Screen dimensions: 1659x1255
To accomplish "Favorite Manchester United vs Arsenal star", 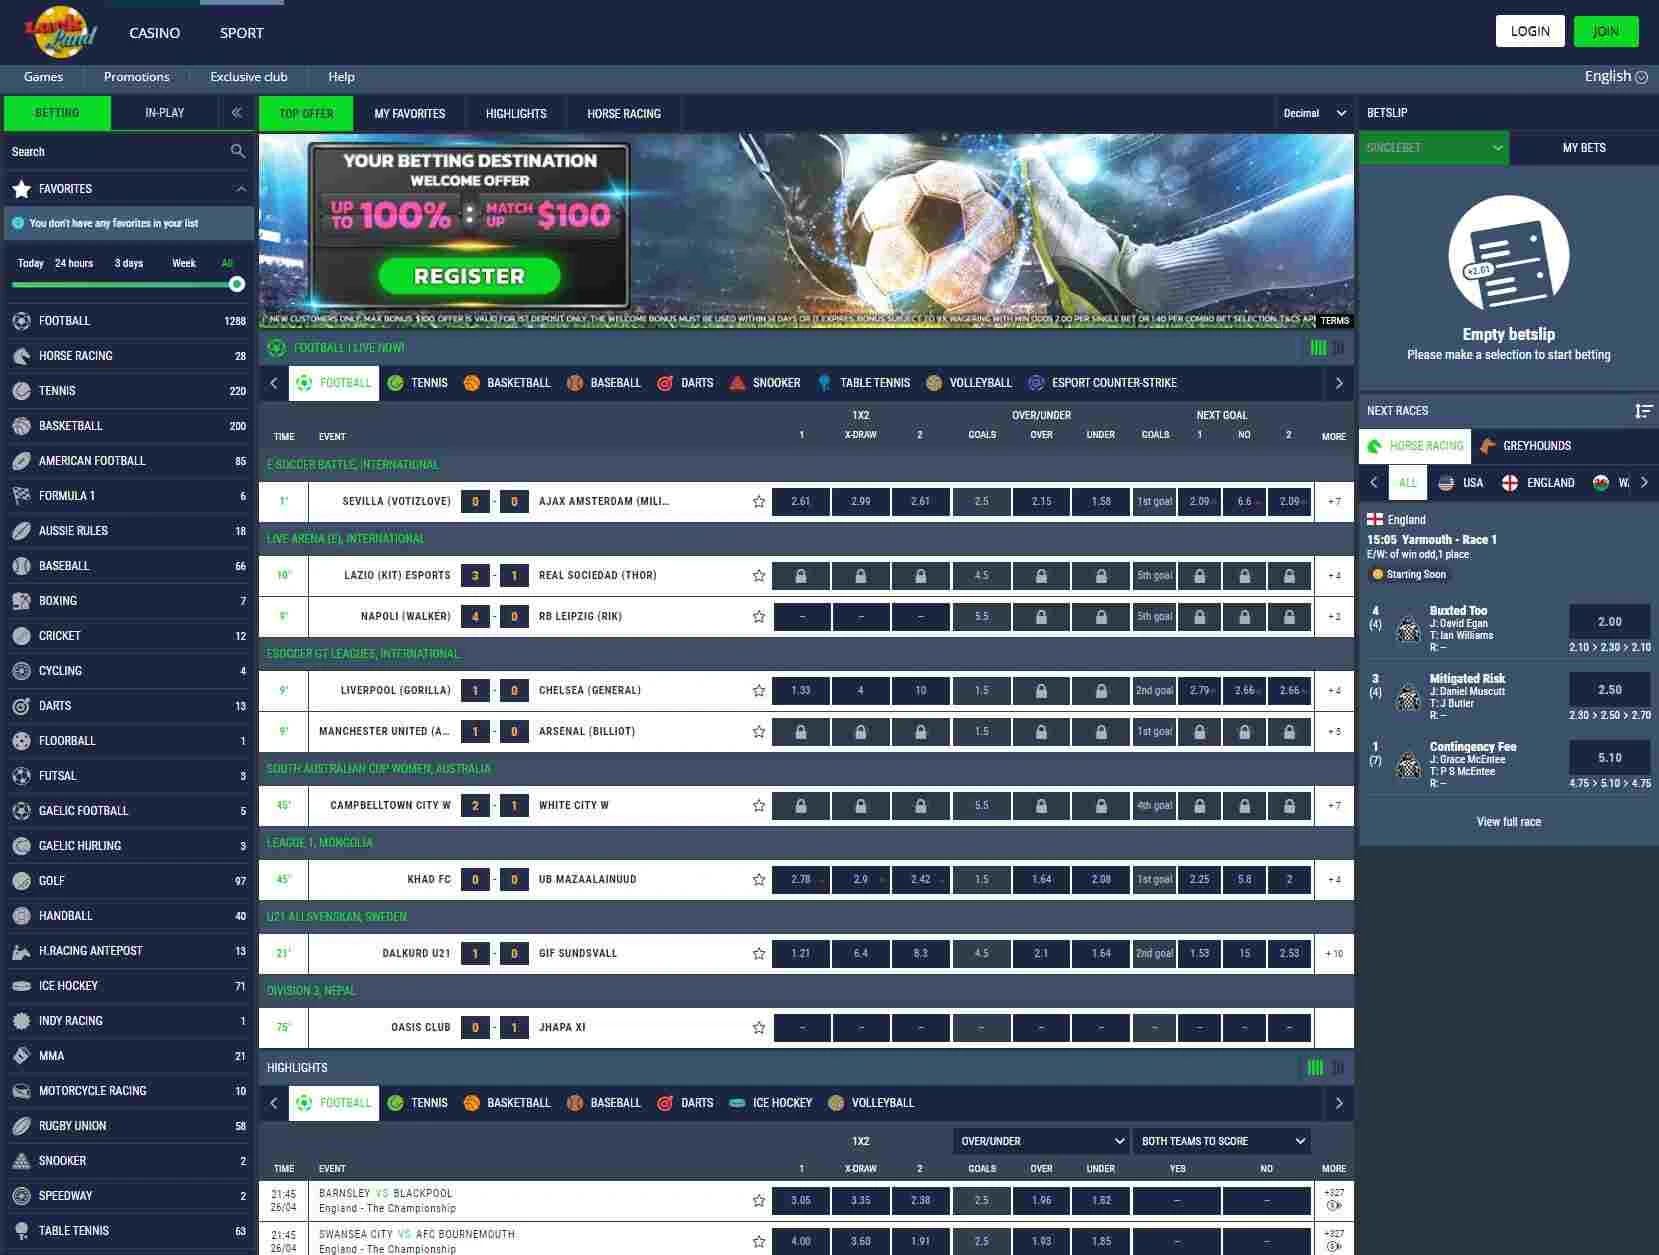I will pos(759,732).
